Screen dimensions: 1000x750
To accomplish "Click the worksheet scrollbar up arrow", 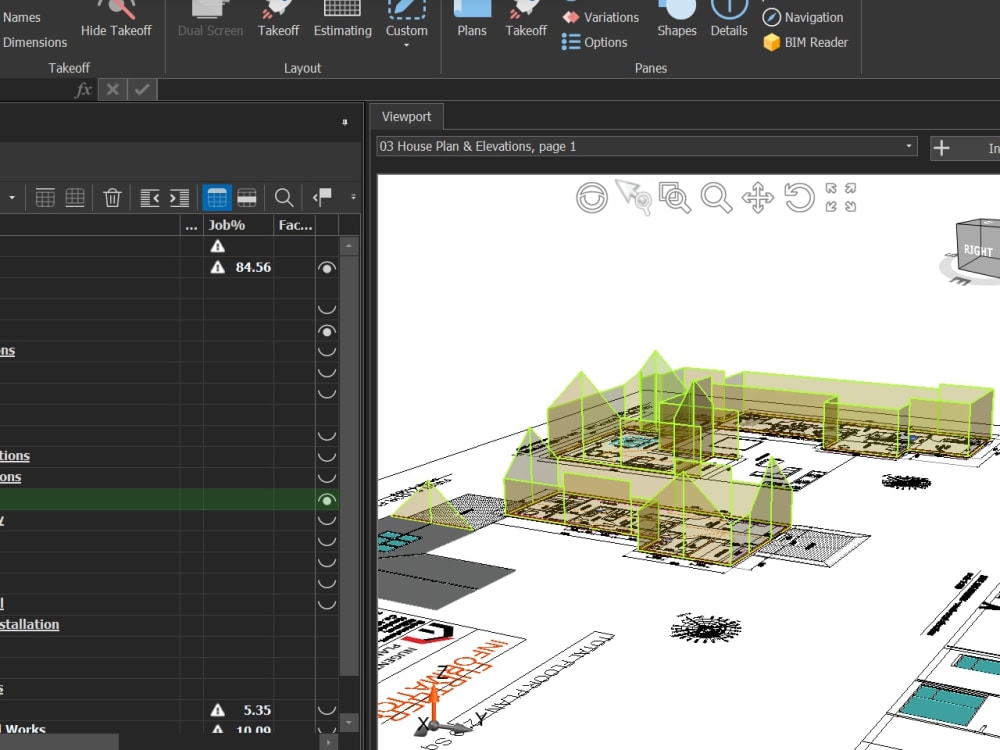I will pyautogui.click(x=348, y=246).
